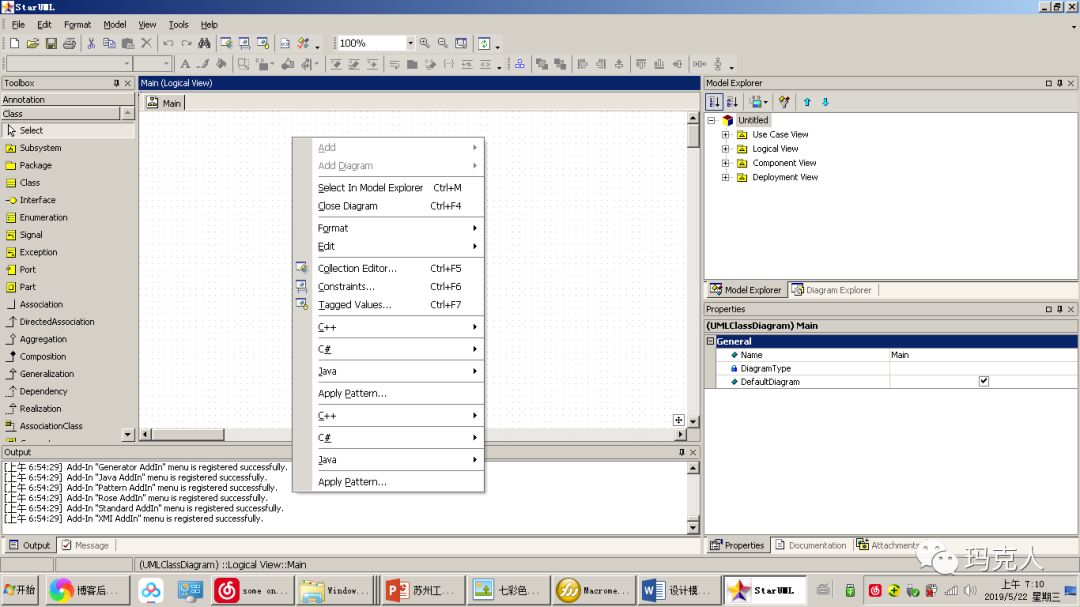
Task: Choose Select In Model Explorer context item
Action: tap(388, 187)
